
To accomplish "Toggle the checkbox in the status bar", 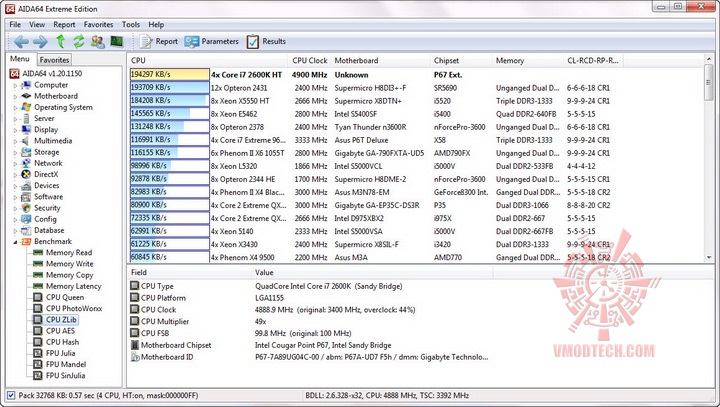I will tap(11, 395).
